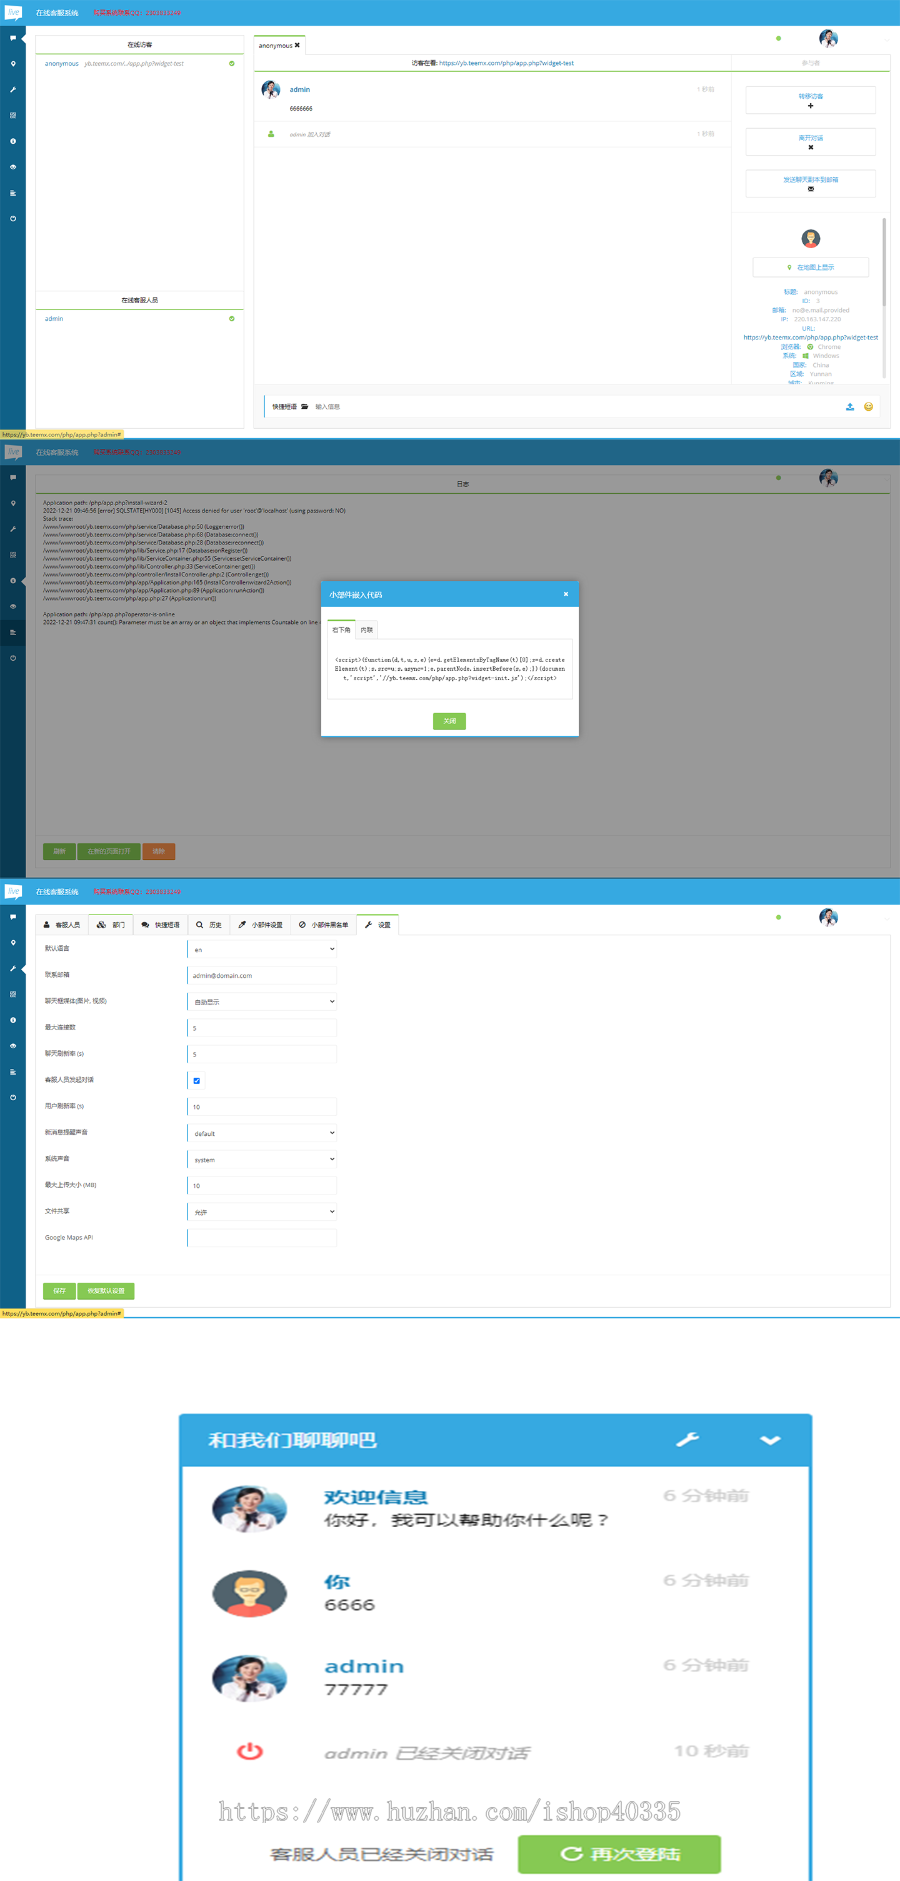This screenshot has width=900, height=1881.
Task: Click the Google Maps API field
Action: (x=263, y=1238)
